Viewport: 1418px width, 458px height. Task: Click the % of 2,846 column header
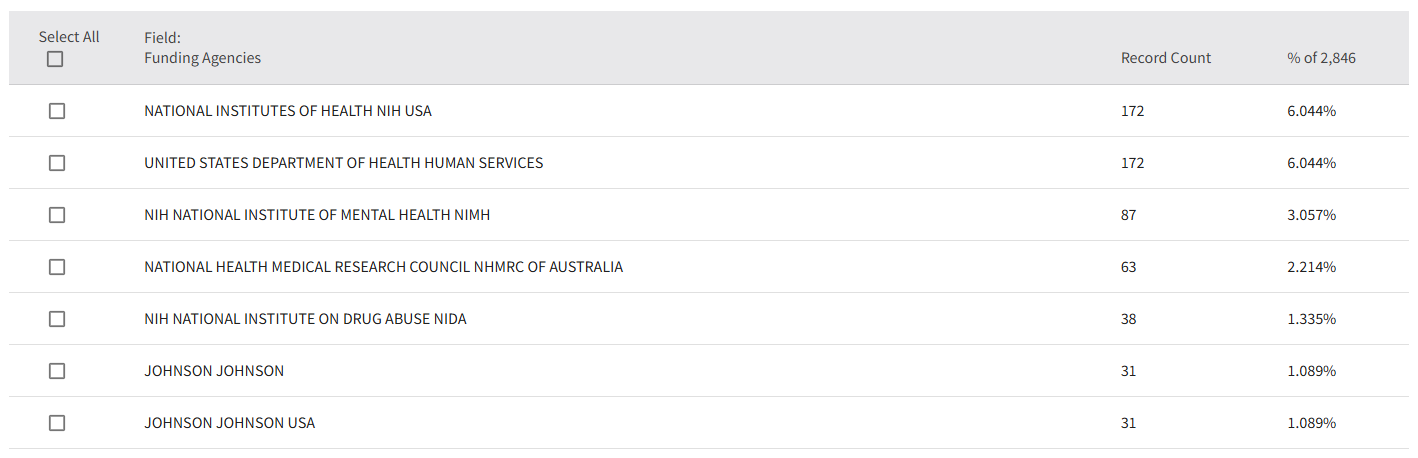tap(1321, 58)
